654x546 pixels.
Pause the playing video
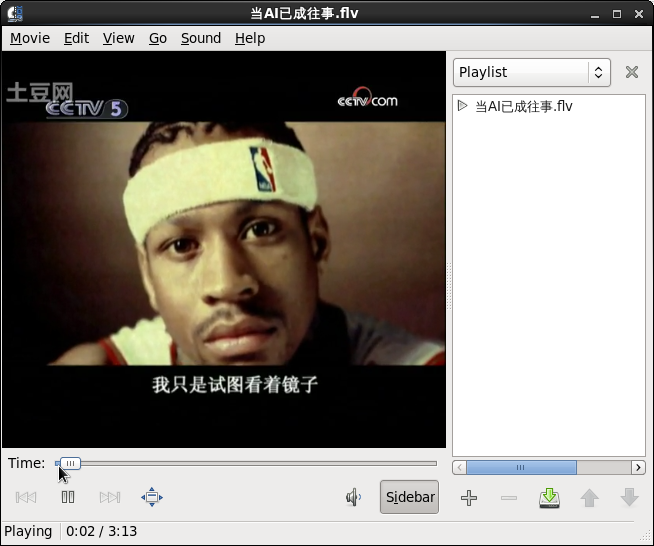tap(68, 497)
